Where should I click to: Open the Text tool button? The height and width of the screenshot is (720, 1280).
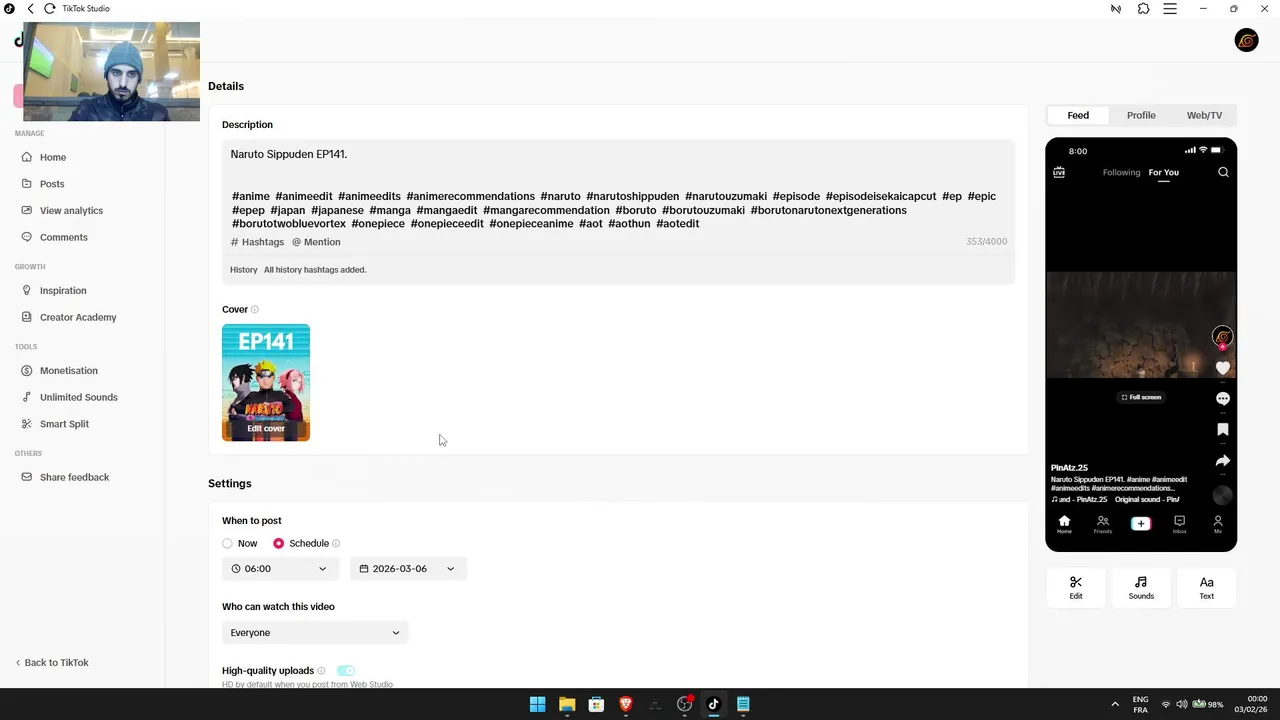(1207, 588)
